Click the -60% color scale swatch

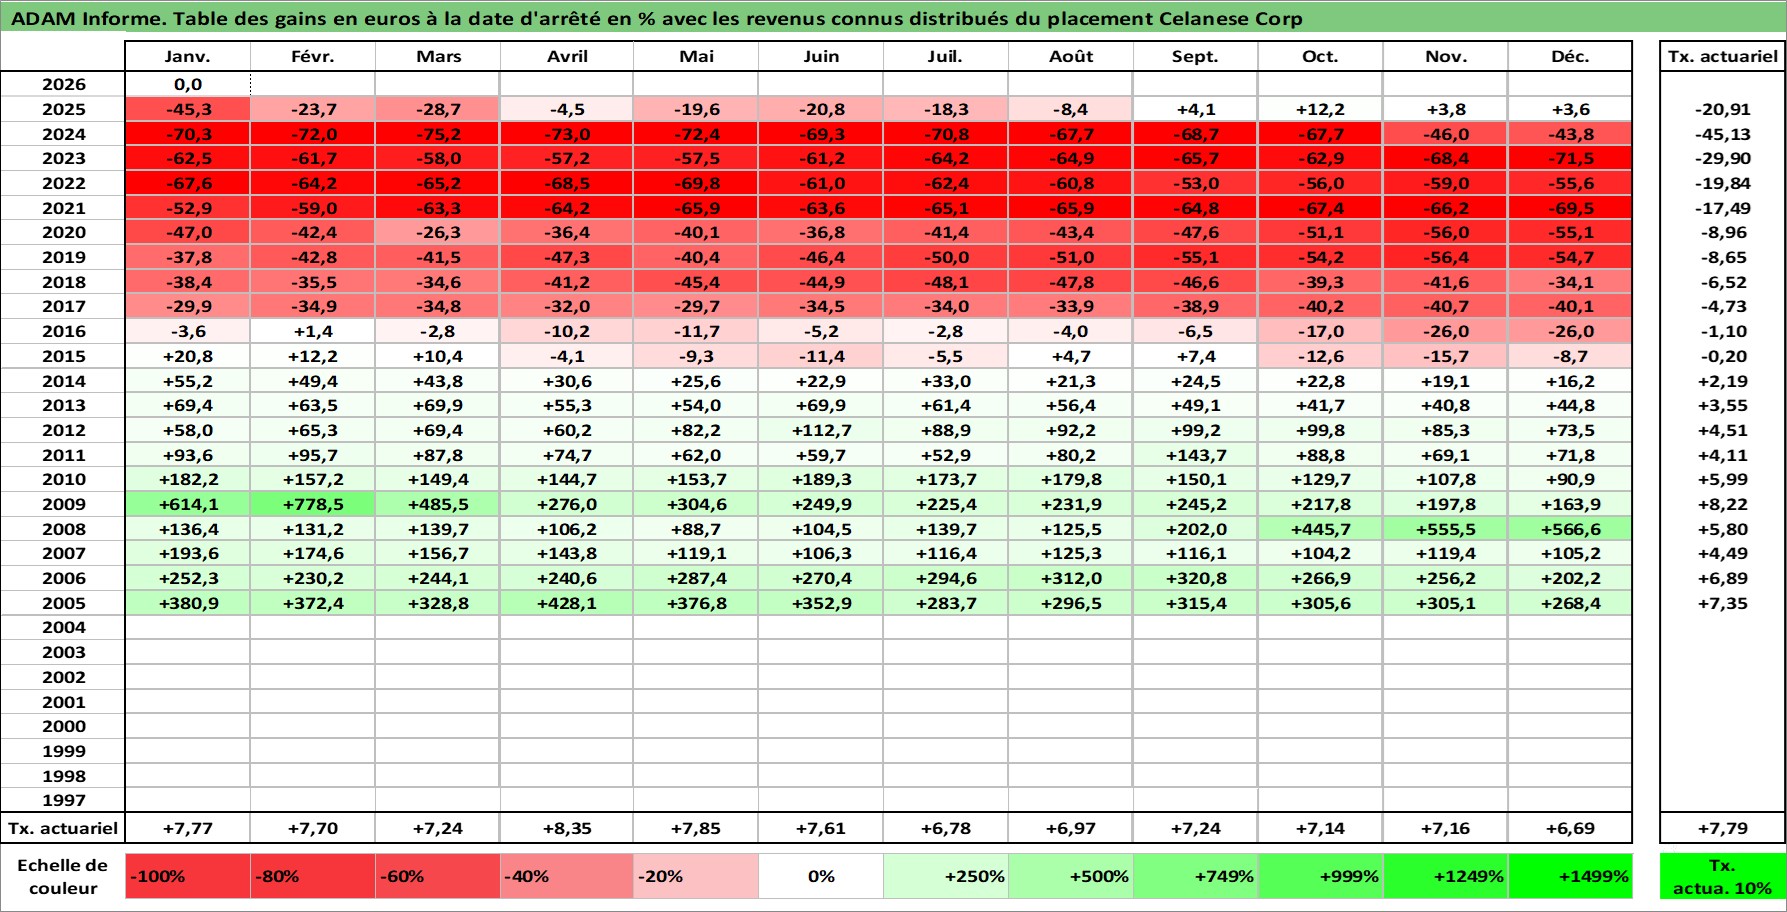point(437,876)
